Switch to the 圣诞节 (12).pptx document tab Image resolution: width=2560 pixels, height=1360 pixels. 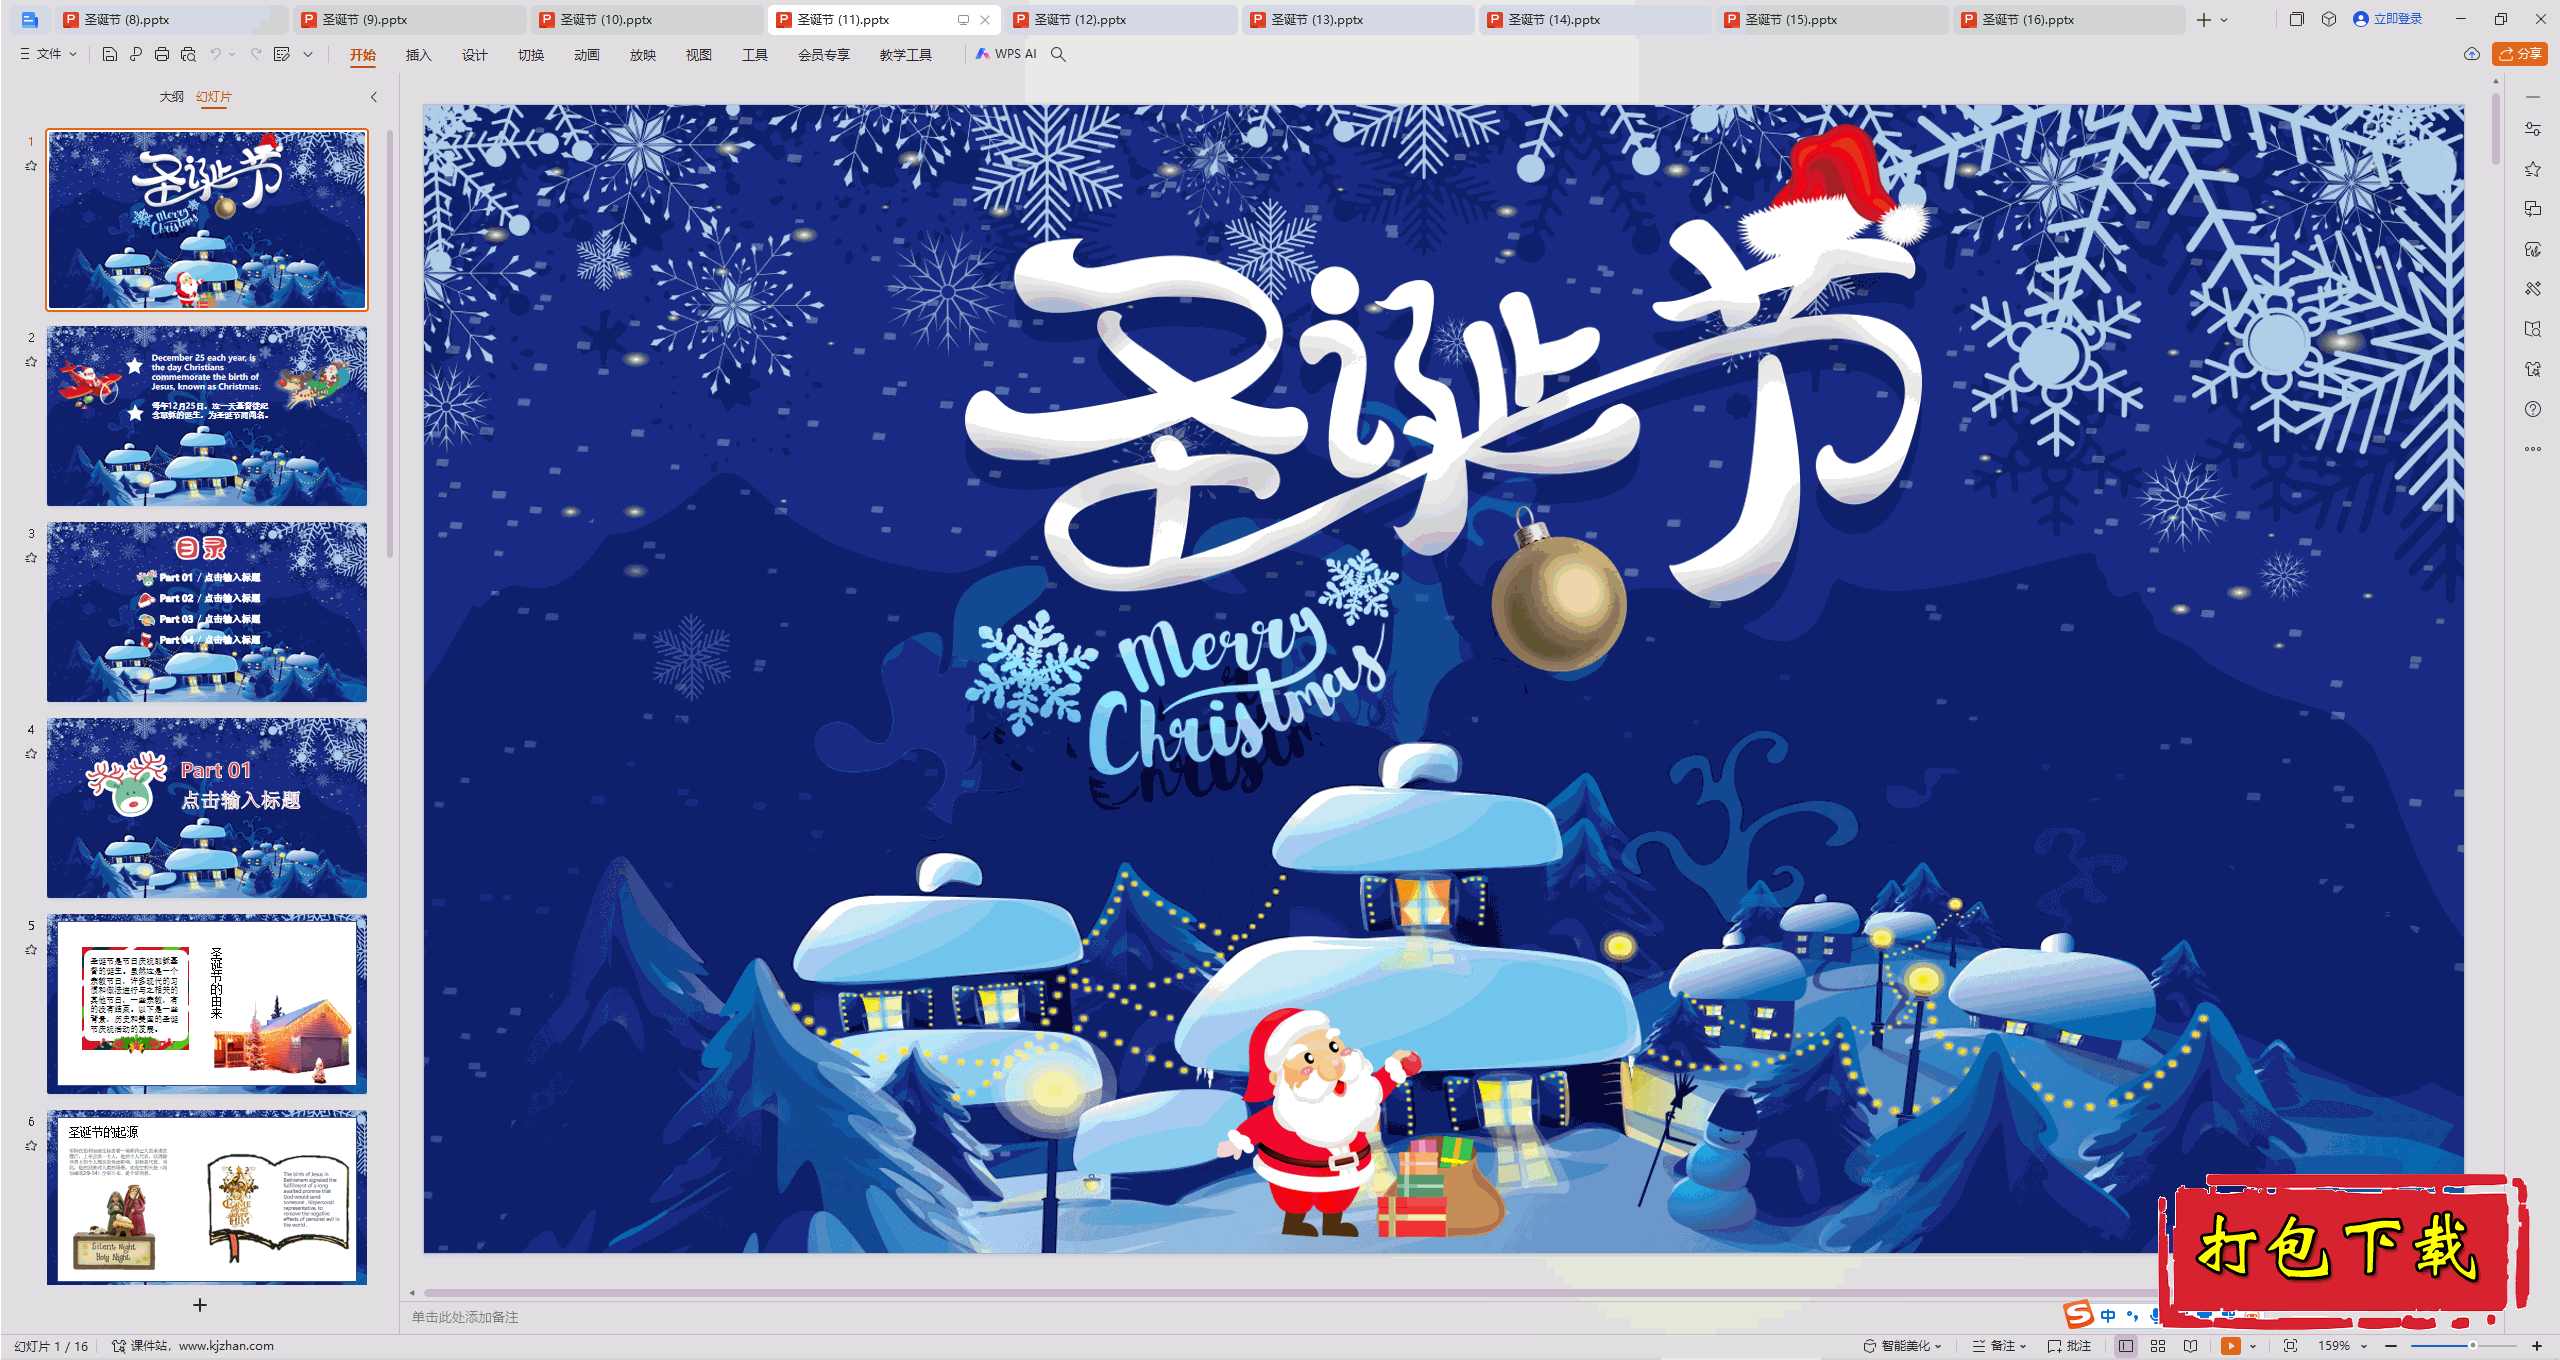click(1120, 19)
